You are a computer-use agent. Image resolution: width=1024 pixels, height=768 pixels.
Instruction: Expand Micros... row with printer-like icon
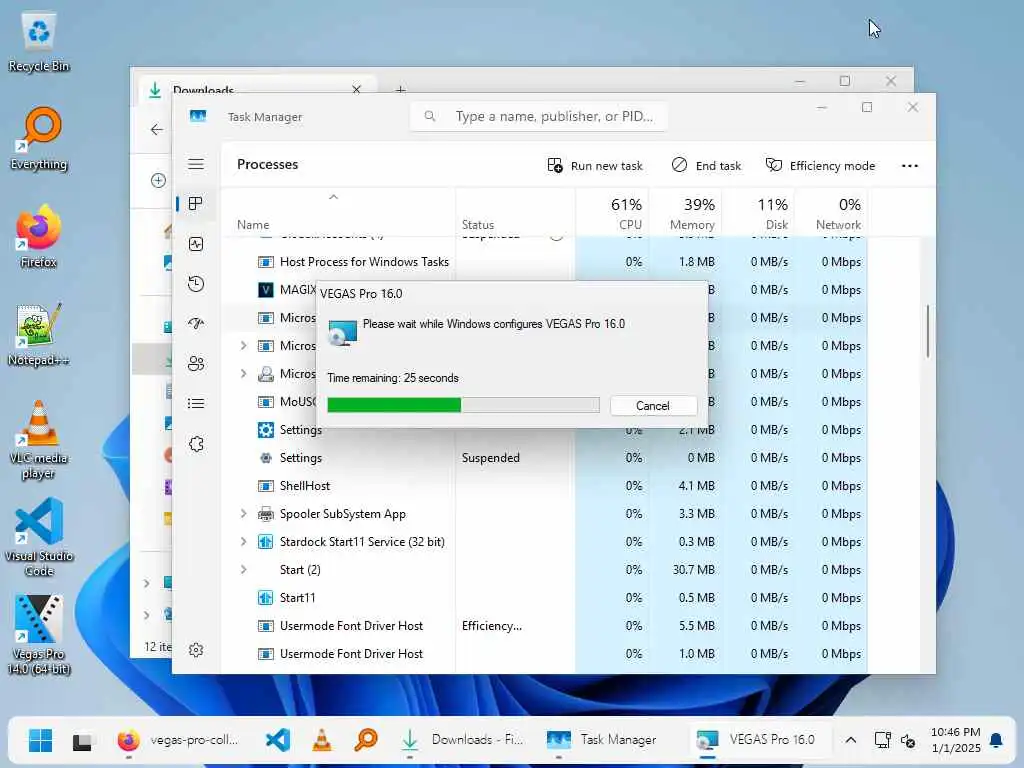pyautogui.click(x=243, y=374)
